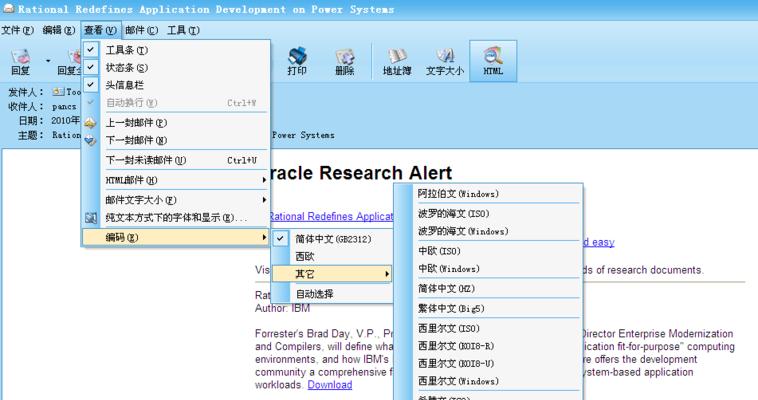The width and height of the screenshot is (758, 400).
Task: Click the next mail down-arrow icon
Action: coord(90,140)
